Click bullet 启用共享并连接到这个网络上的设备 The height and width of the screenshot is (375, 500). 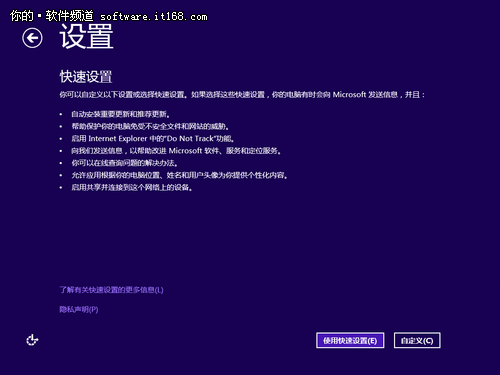click(x=132, y=187)
